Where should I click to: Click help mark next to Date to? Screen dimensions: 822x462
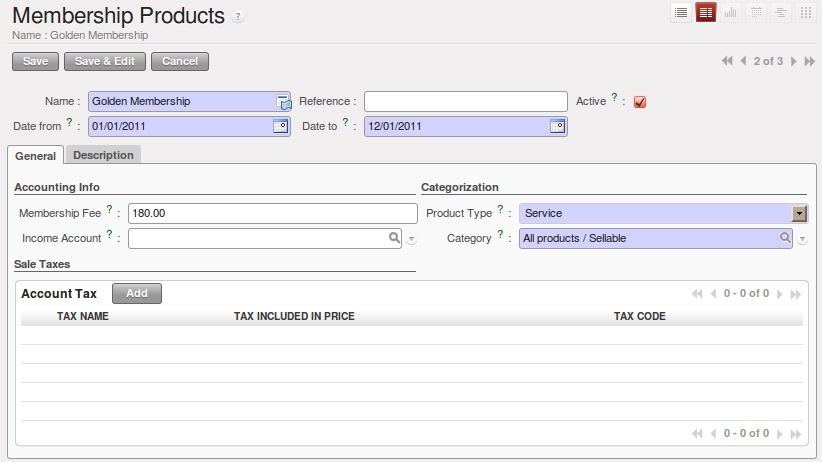tap(345, 122)
